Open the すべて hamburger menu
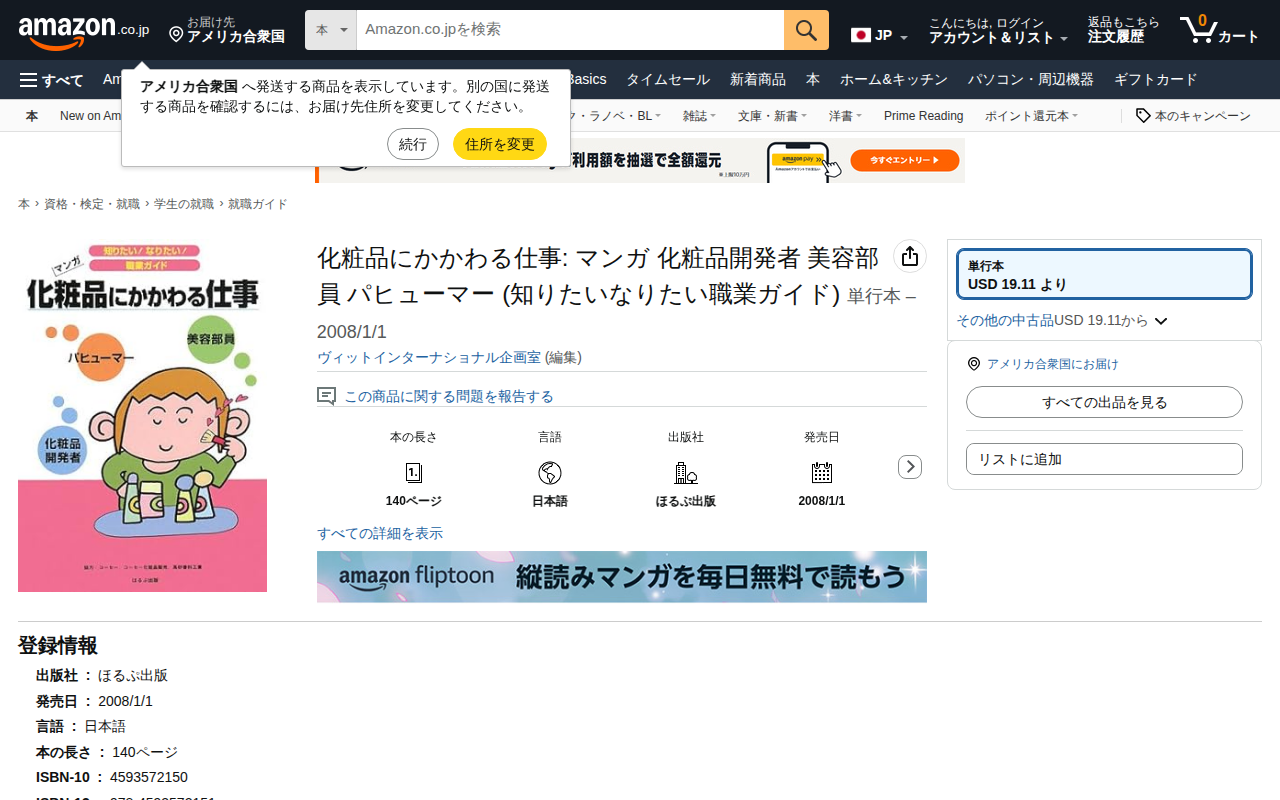Screen dimensions: 1280x800 52,80
